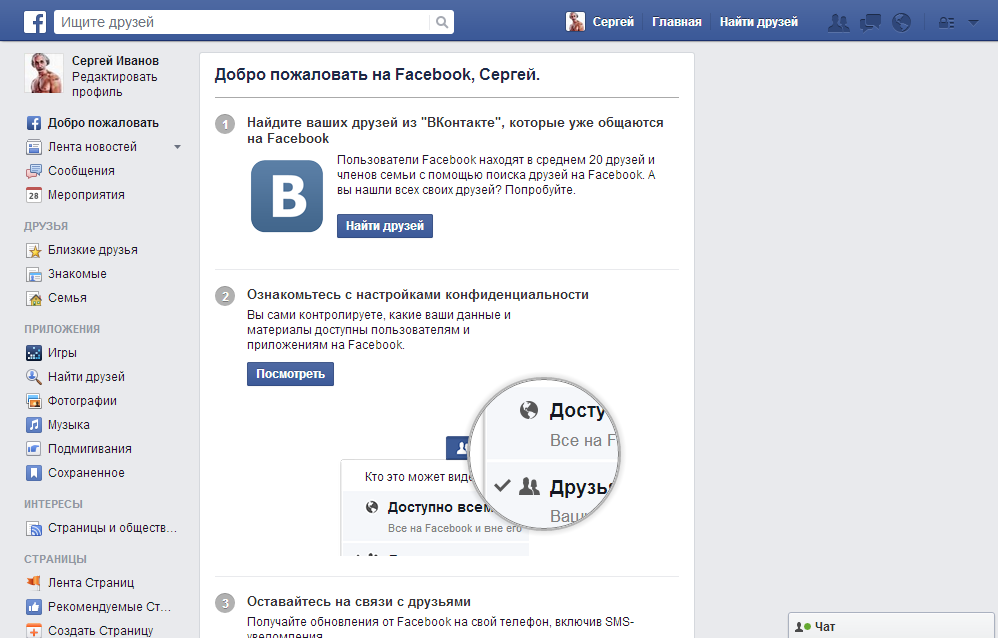Click the Семья house icon
Image resolution: width=998 pixels, height=638 pixels.
[x=34, y=298]
